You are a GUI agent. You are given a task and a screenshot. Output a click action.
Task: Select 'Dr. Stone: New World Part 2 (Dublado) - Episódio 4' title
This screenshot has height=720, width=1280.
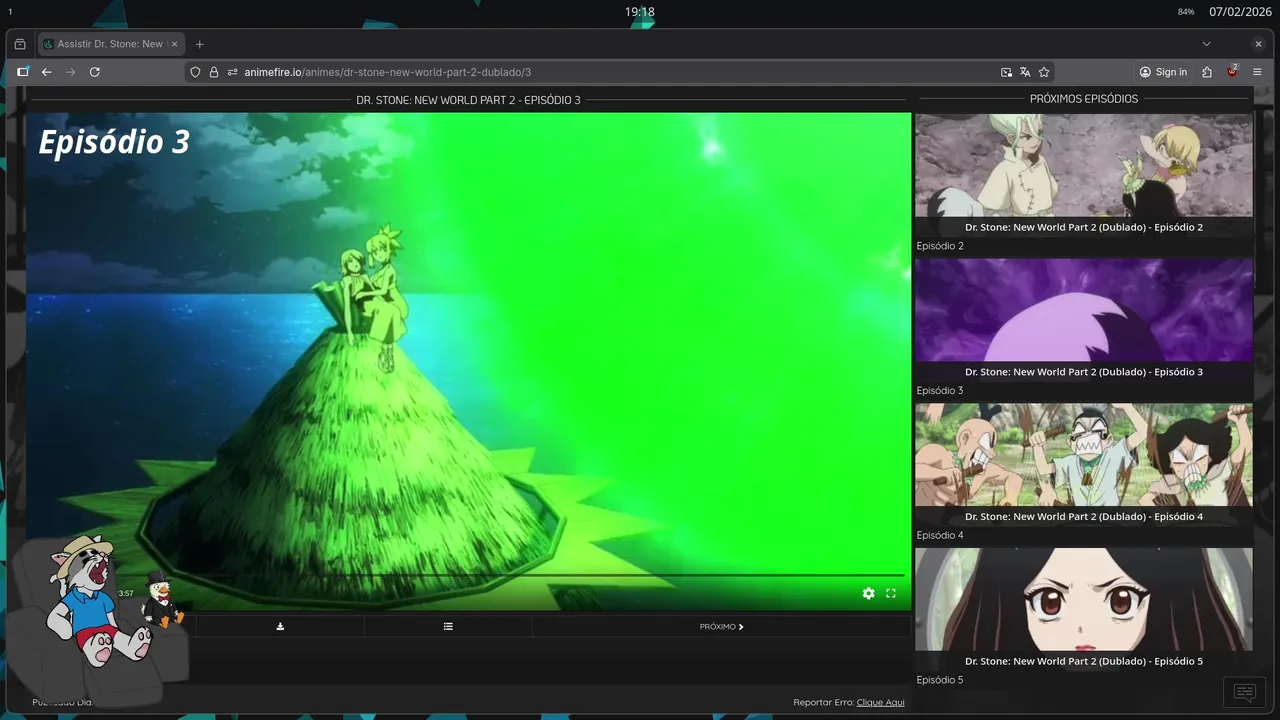pyautogui.click(x=1084, y=517)
